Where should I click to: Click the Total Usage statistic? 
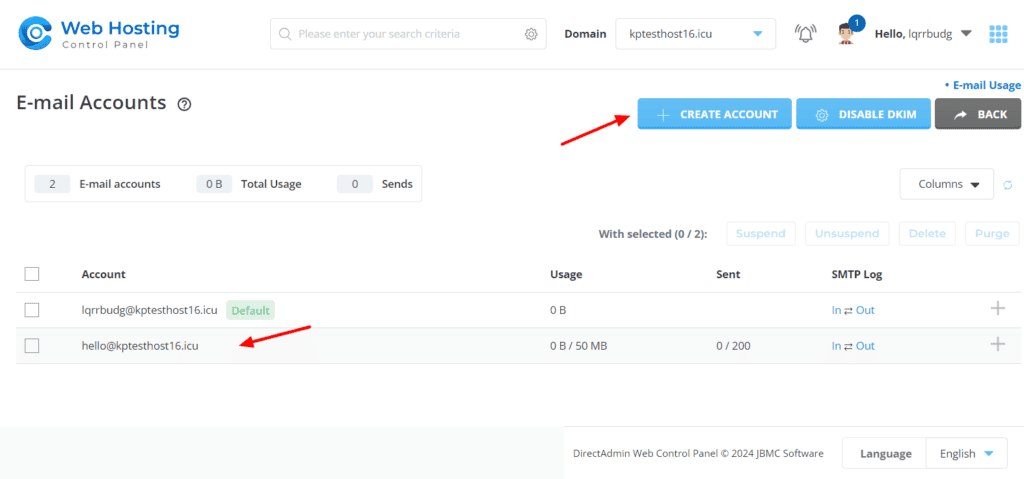249,184
